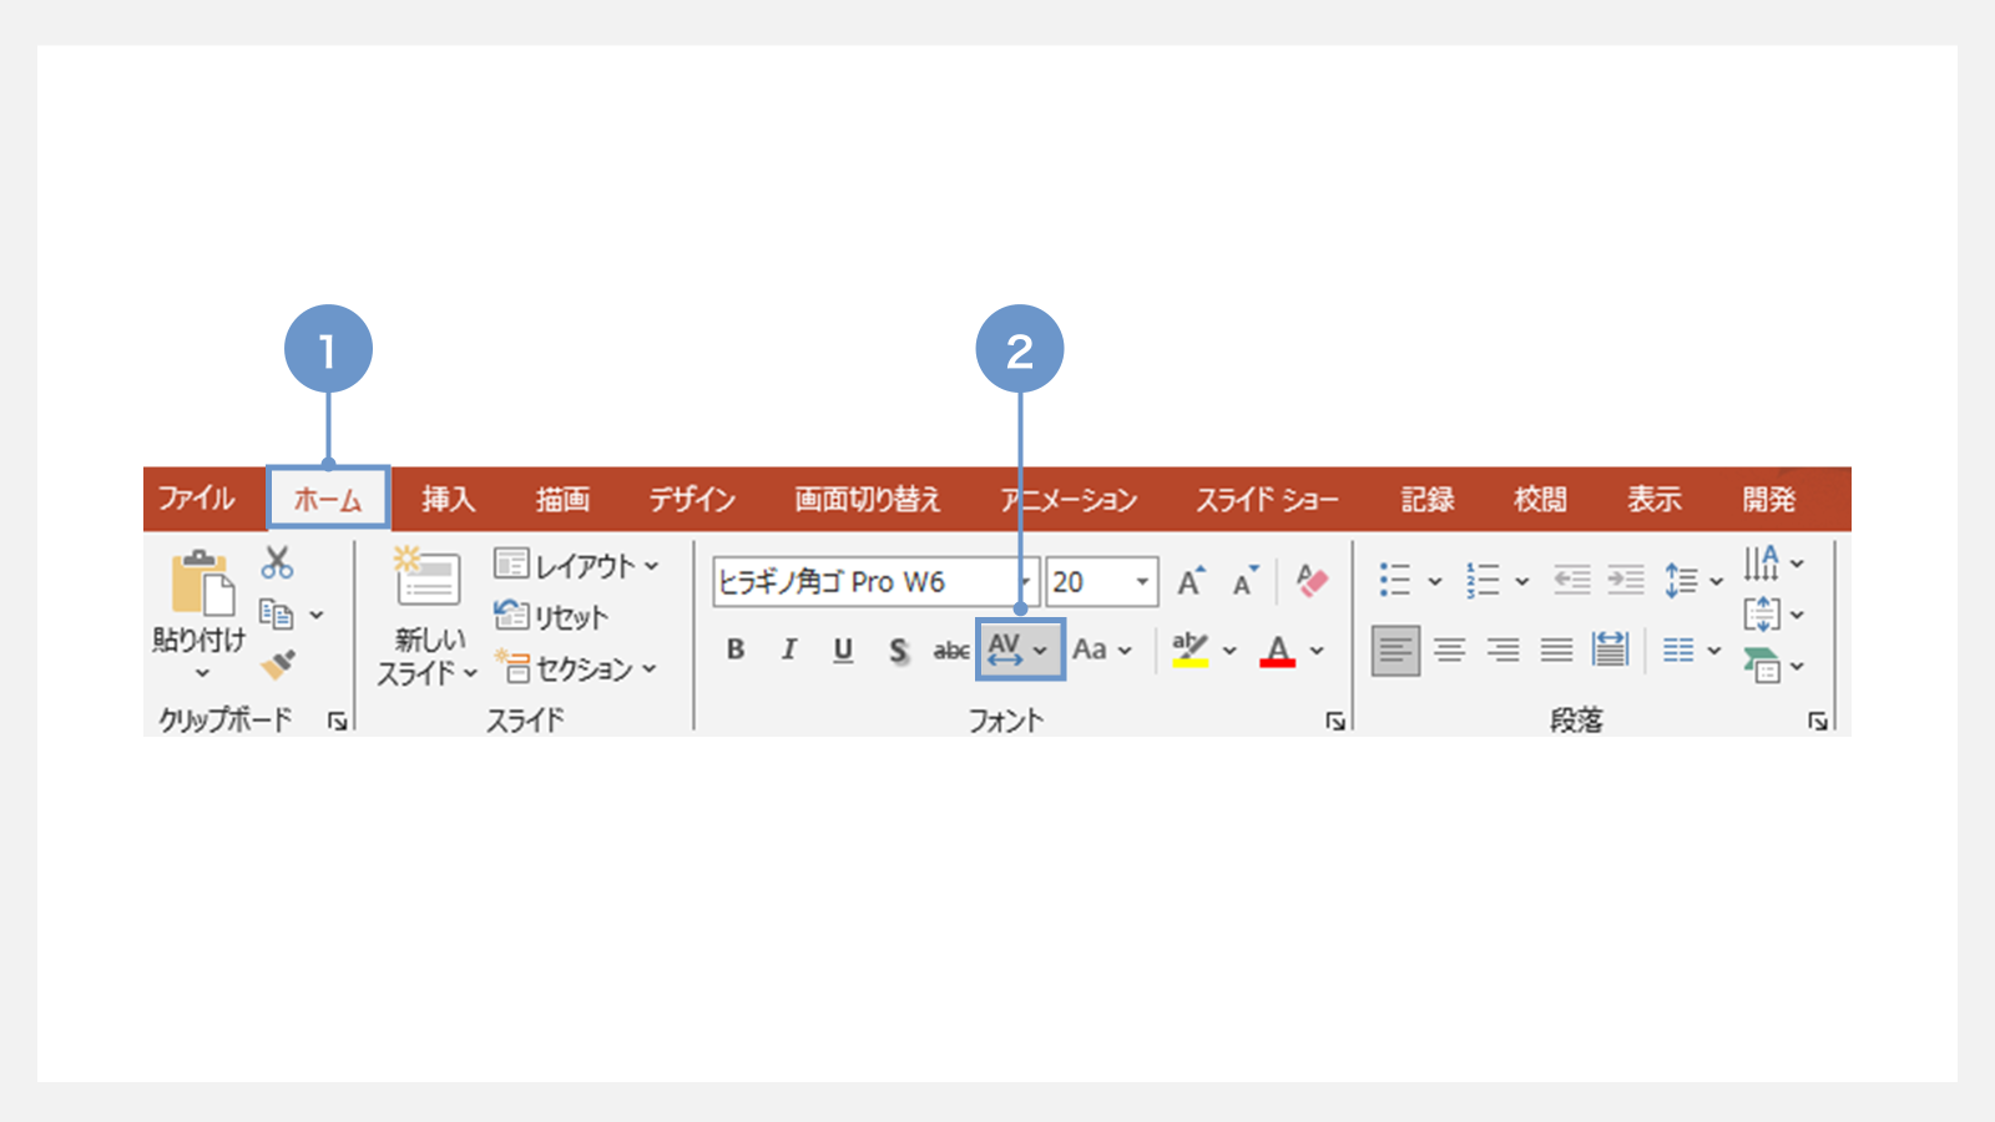Apply the red font color

[x=1277, y=650]
